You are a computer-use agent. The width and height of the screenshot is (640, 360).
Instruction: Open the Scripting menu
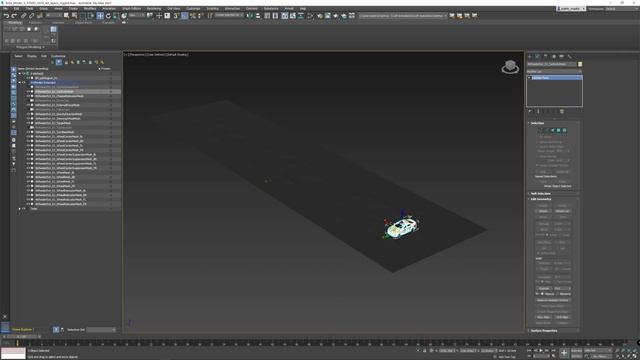coord(212,9)
